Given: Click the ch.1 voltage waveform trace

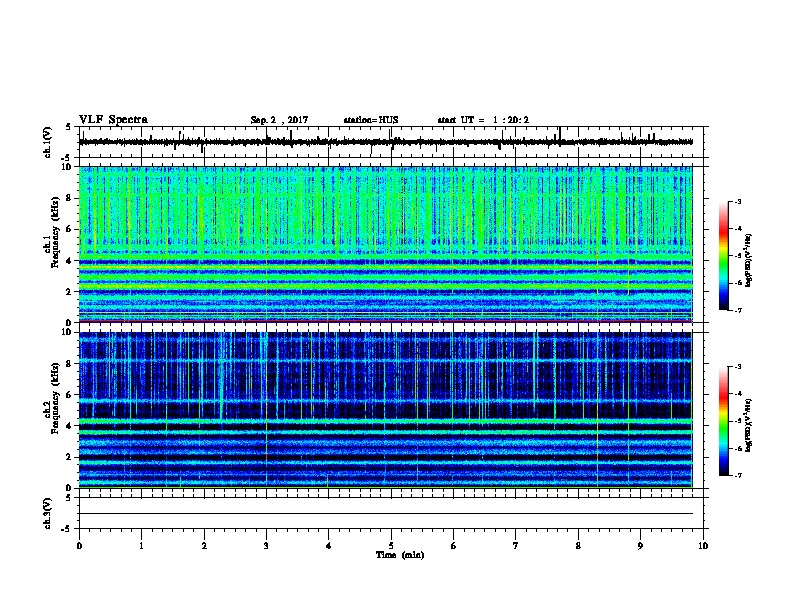Looking at the screenshot, I should coord(385,142).
